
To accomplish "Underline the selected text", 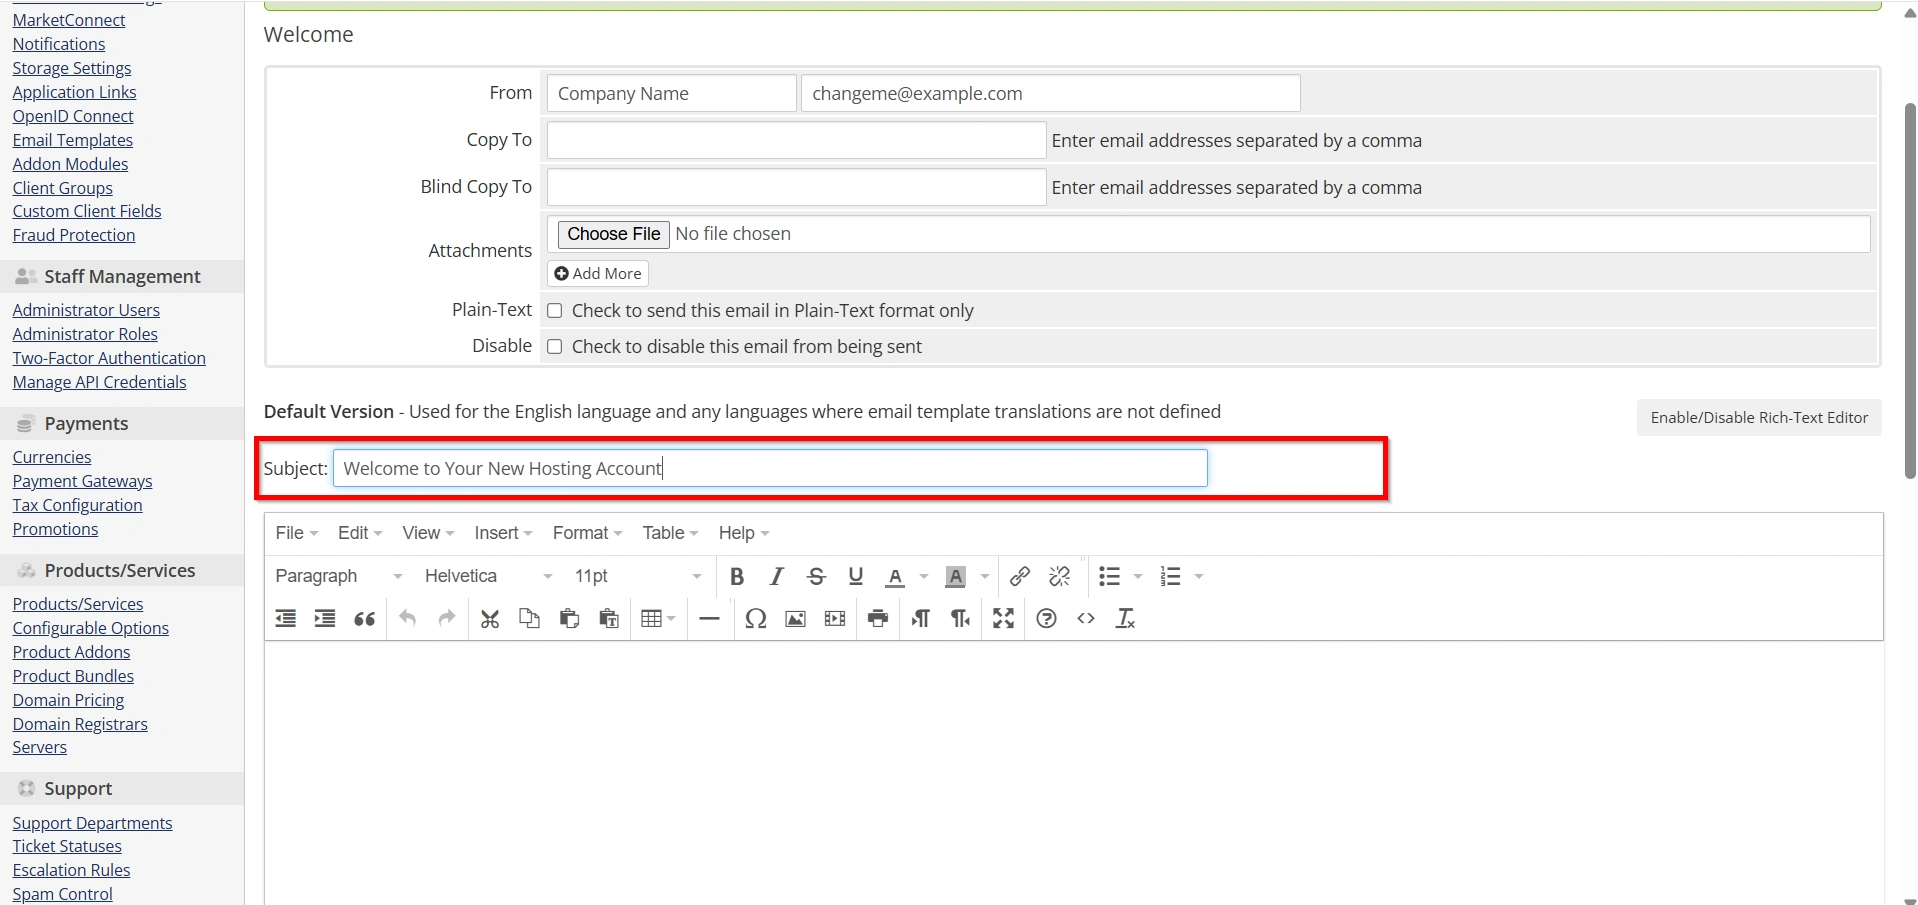I will pos(856,576).
